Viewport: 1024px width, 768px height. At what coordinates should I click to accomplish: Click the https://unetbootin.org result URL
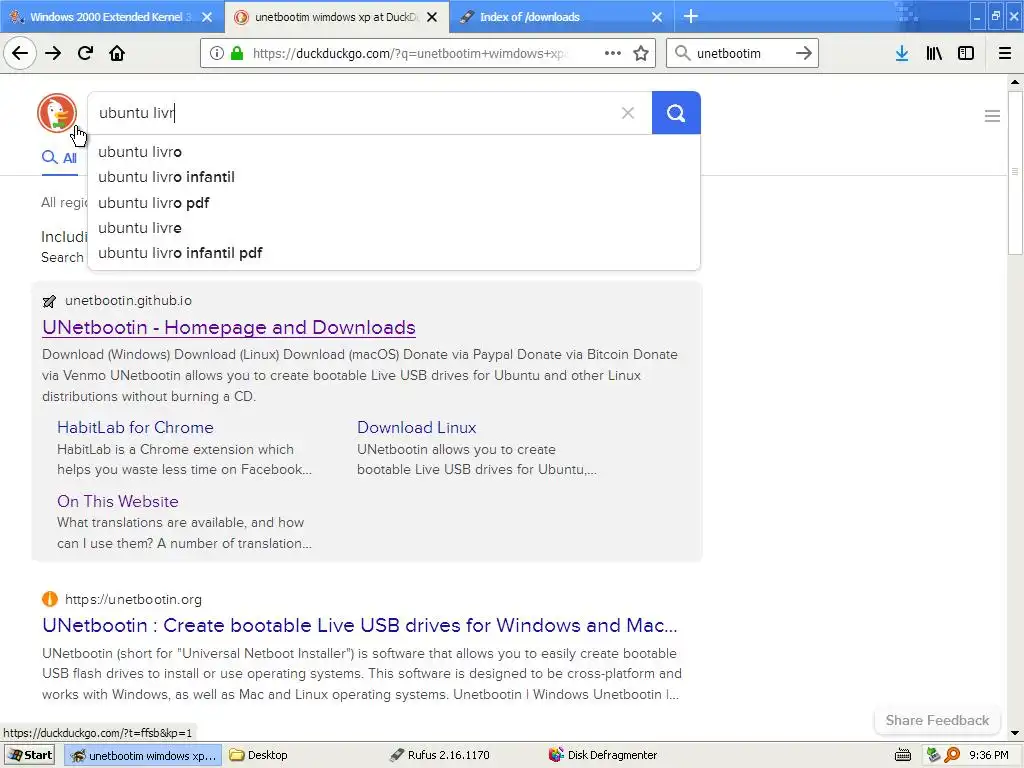(133, 599)
